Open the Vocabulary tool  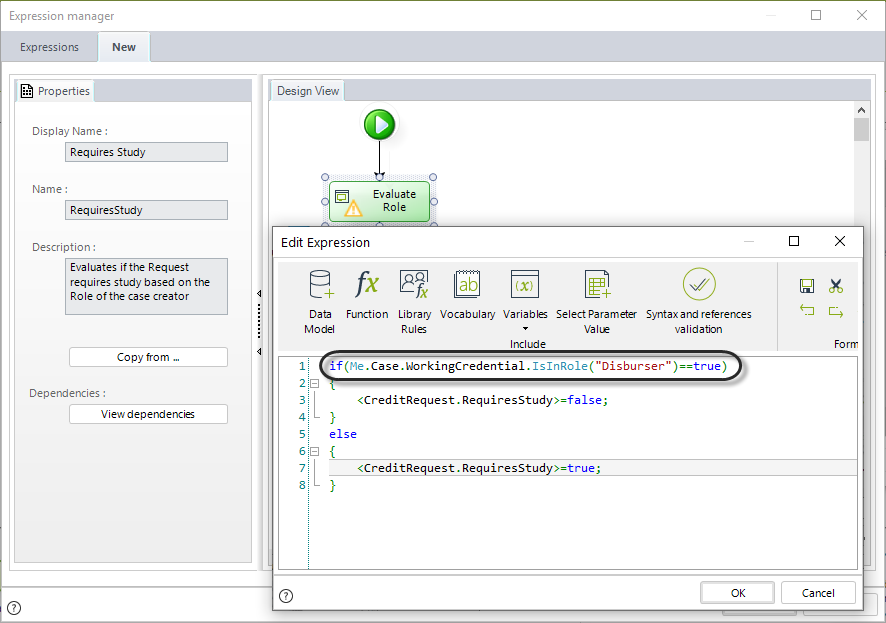(467, 295)
